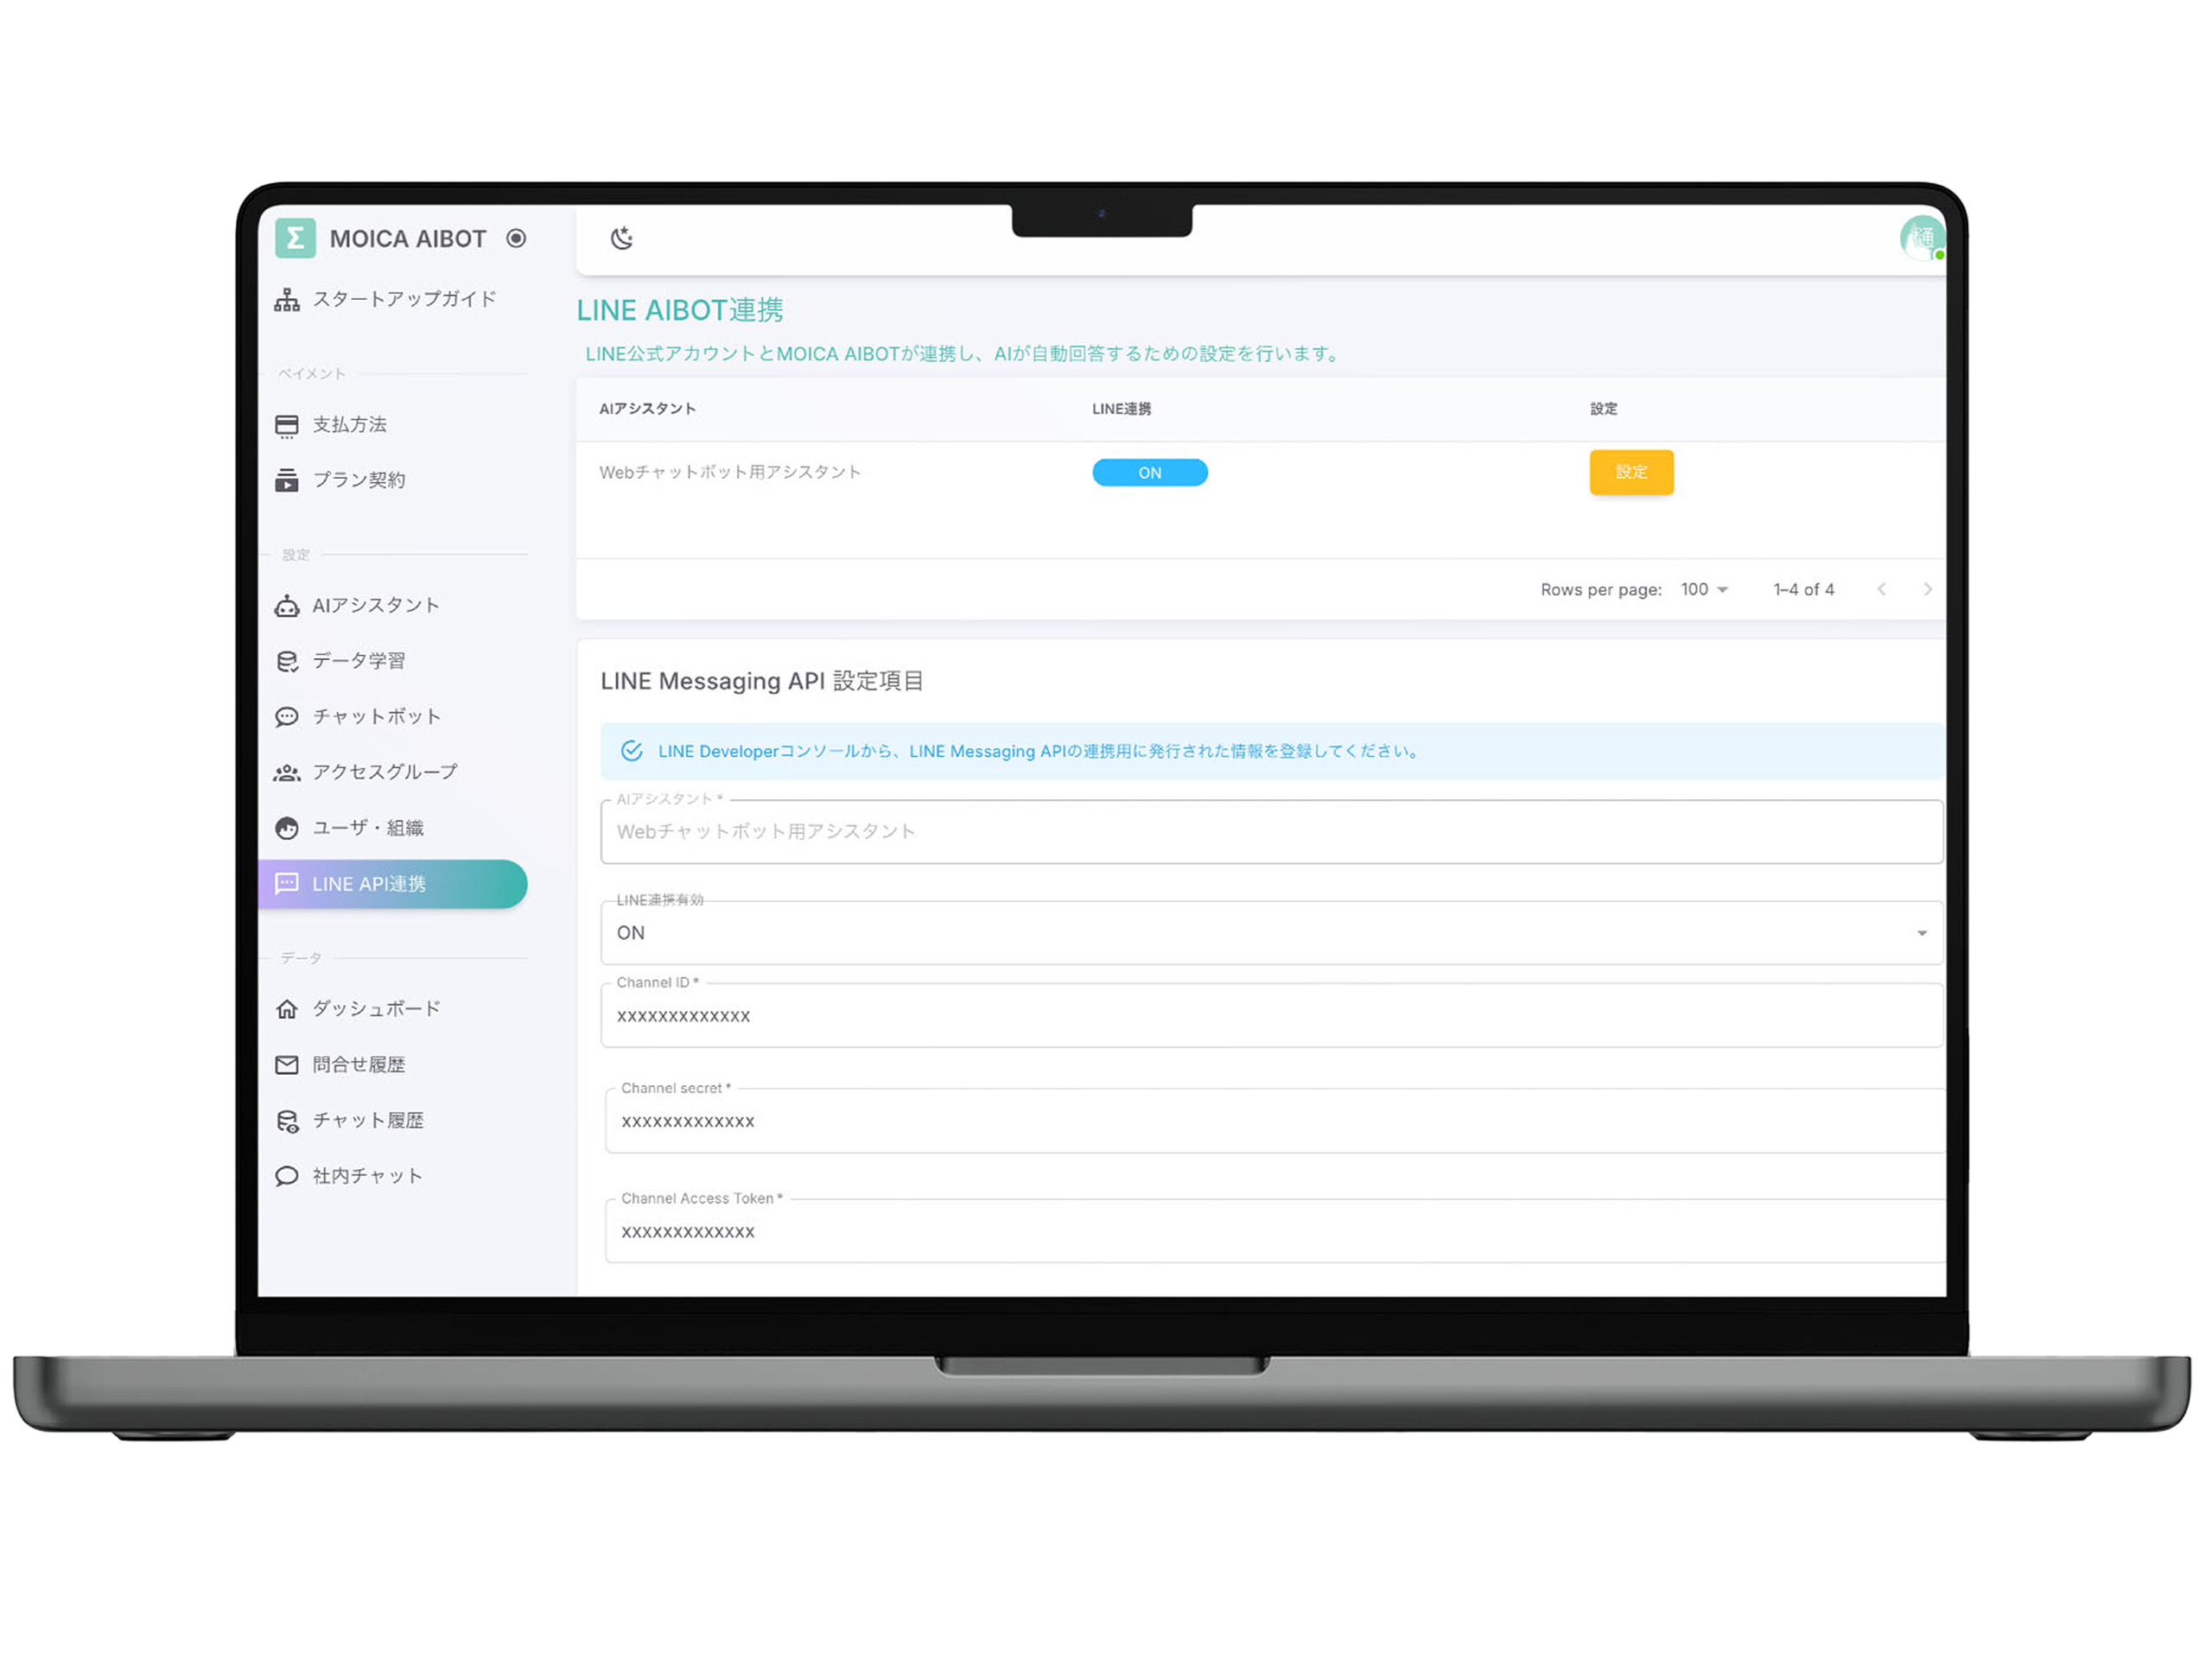This screenshot has width=2212, height=1659.
Task: Click the 社内チャット bubble icon
Action: 287,1176
